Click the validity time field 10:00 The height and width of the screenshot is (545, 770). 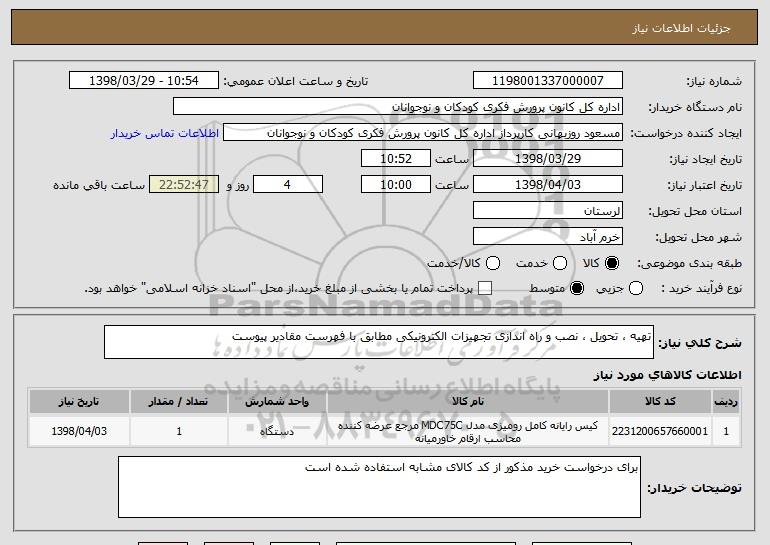click(x=396, y=185)
